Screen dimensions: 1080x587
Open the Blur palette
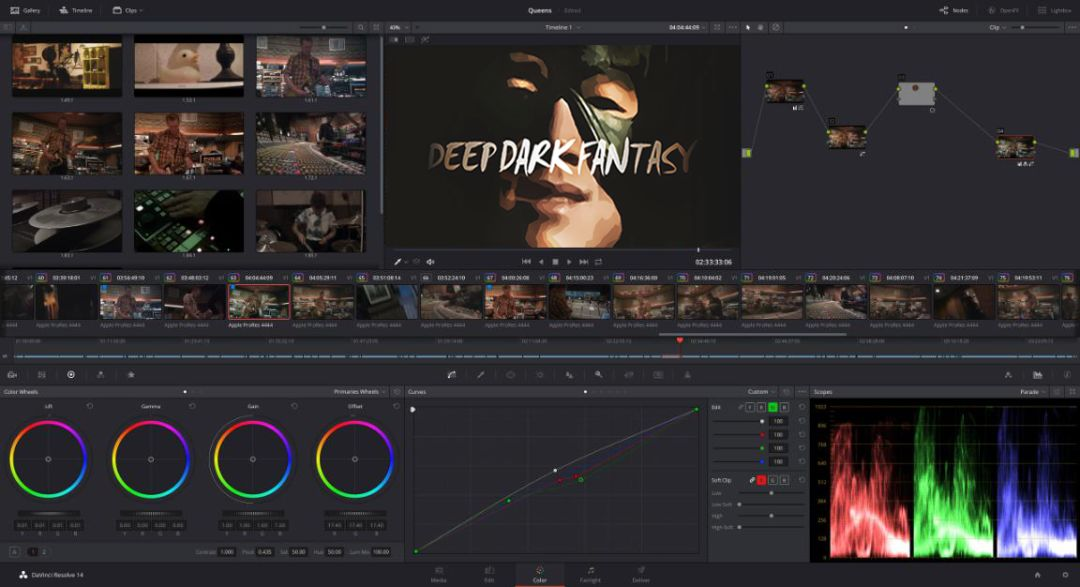[569, 375]
